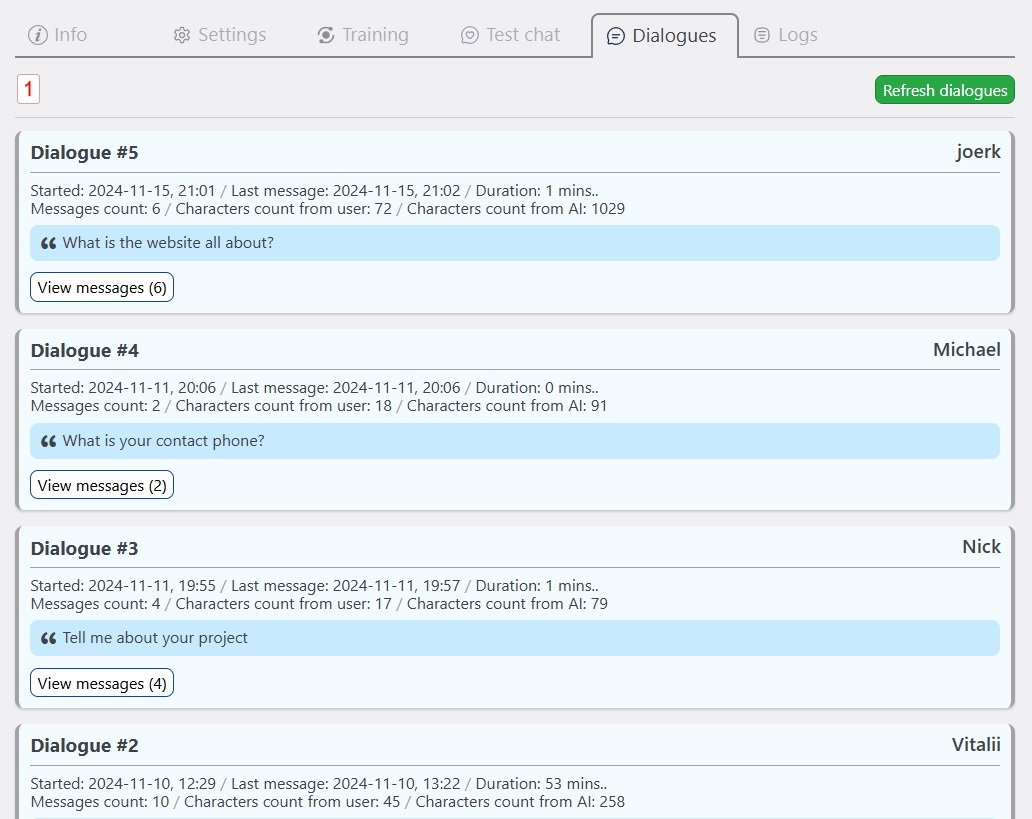Click 'Messages count: 10' in Dialogue #2

click(x=100, y=802)
